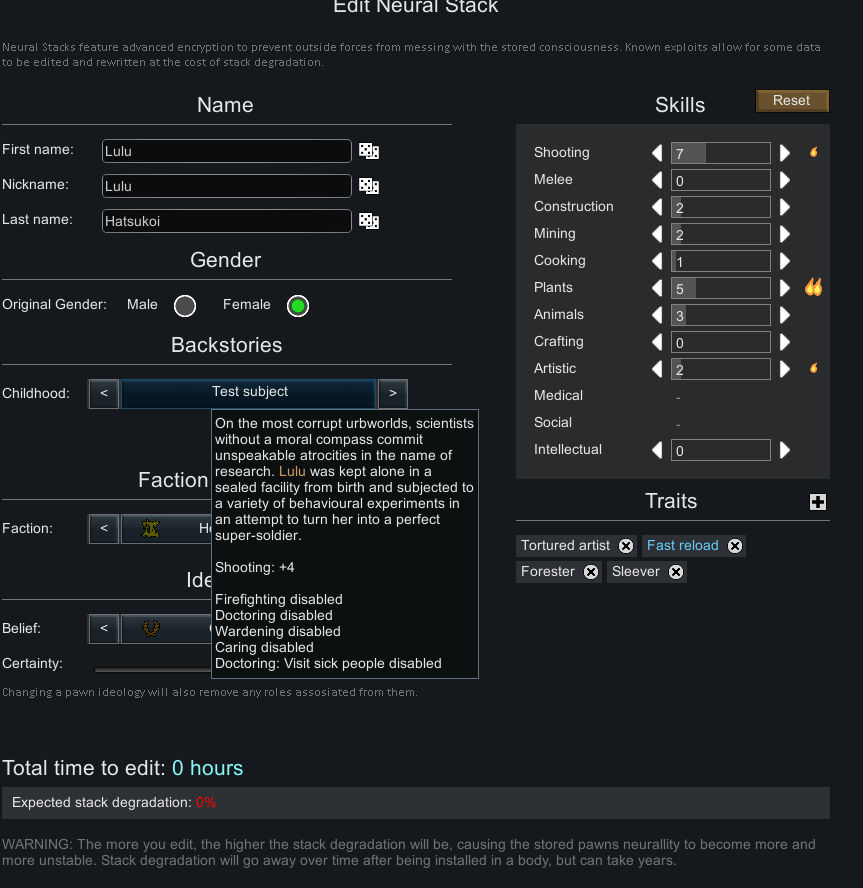
Task: Increase the Cooking skill level
Action: tap(785, 261)
